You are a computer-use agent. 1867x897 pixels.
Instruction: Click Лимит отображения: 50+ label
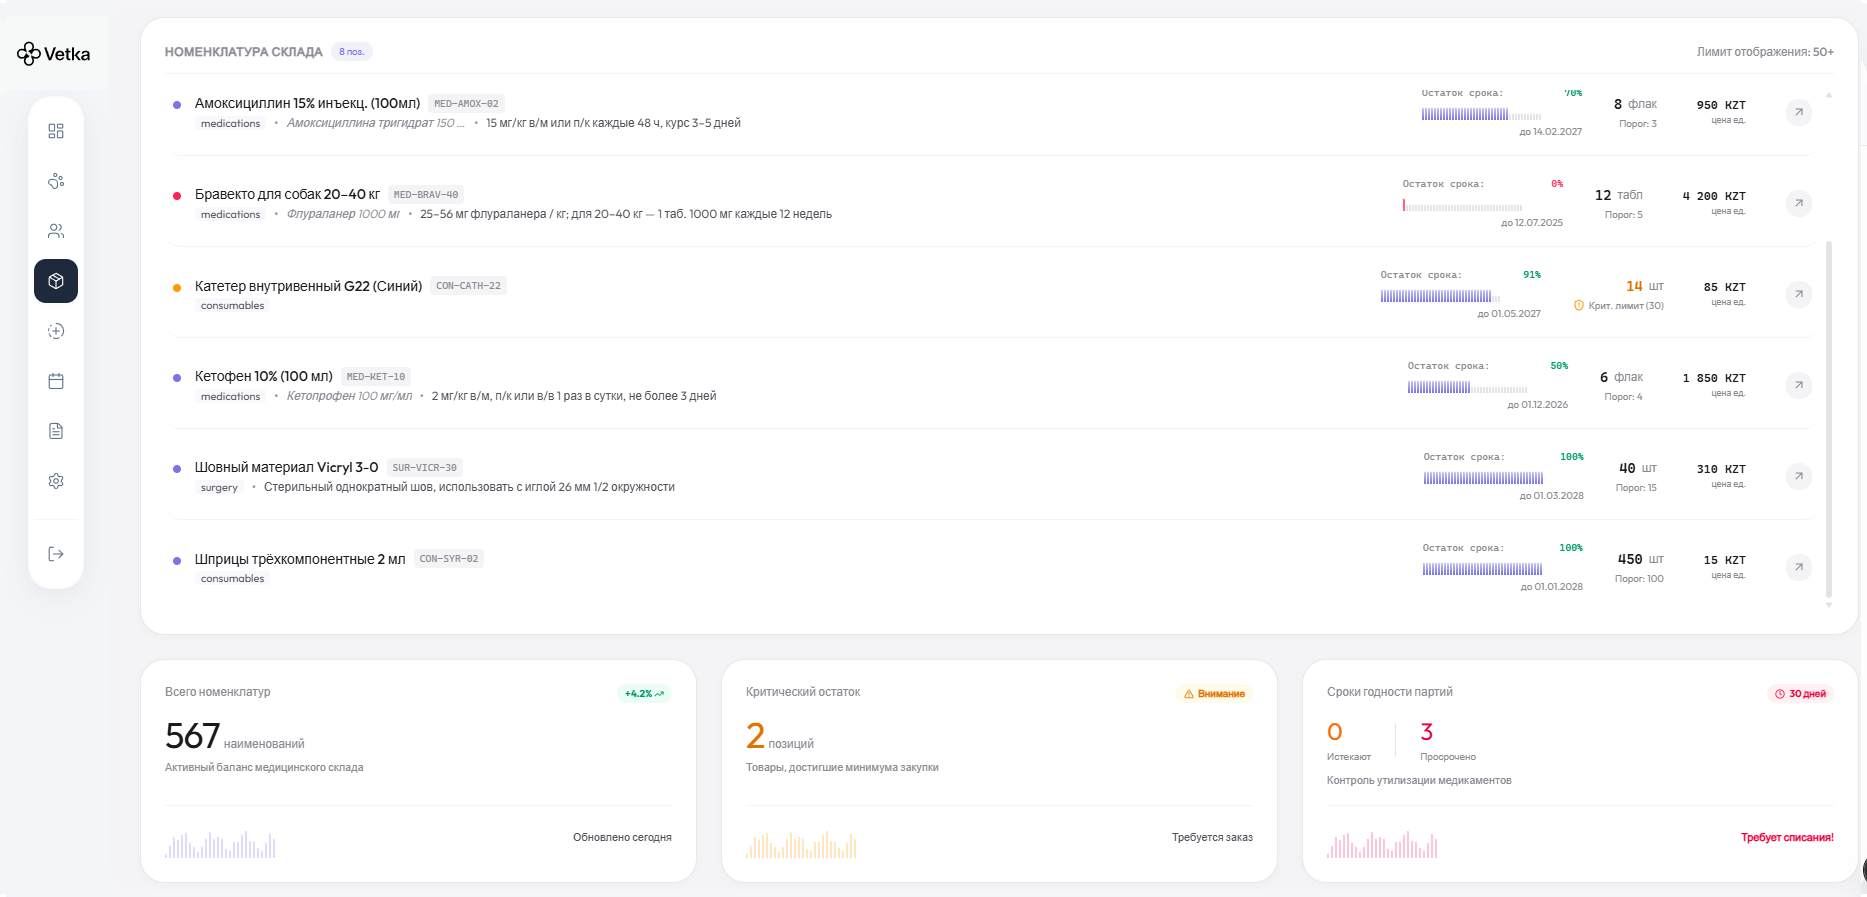click(x=1765, y=52)
